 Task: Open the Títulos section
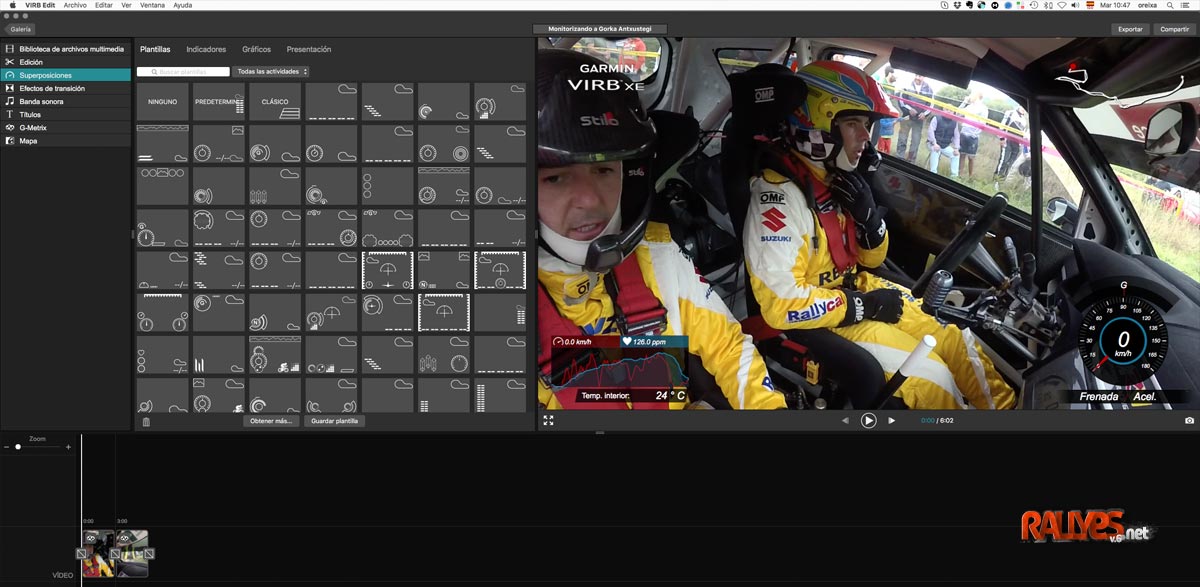click(x=65, y=114)
